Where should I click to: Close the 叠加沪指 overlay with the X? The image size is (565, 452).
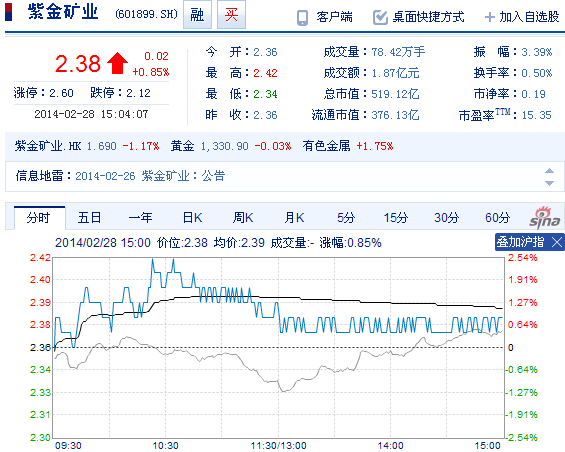(557, 242)
